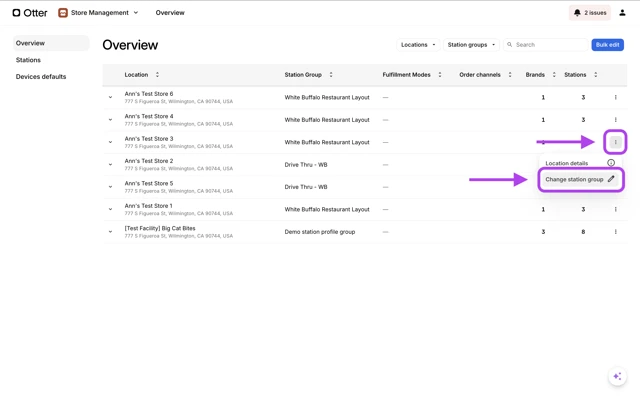The image size is (640, 400).
Task: Open more options for Ann's Test Store 6
Action: click(616, 98)
